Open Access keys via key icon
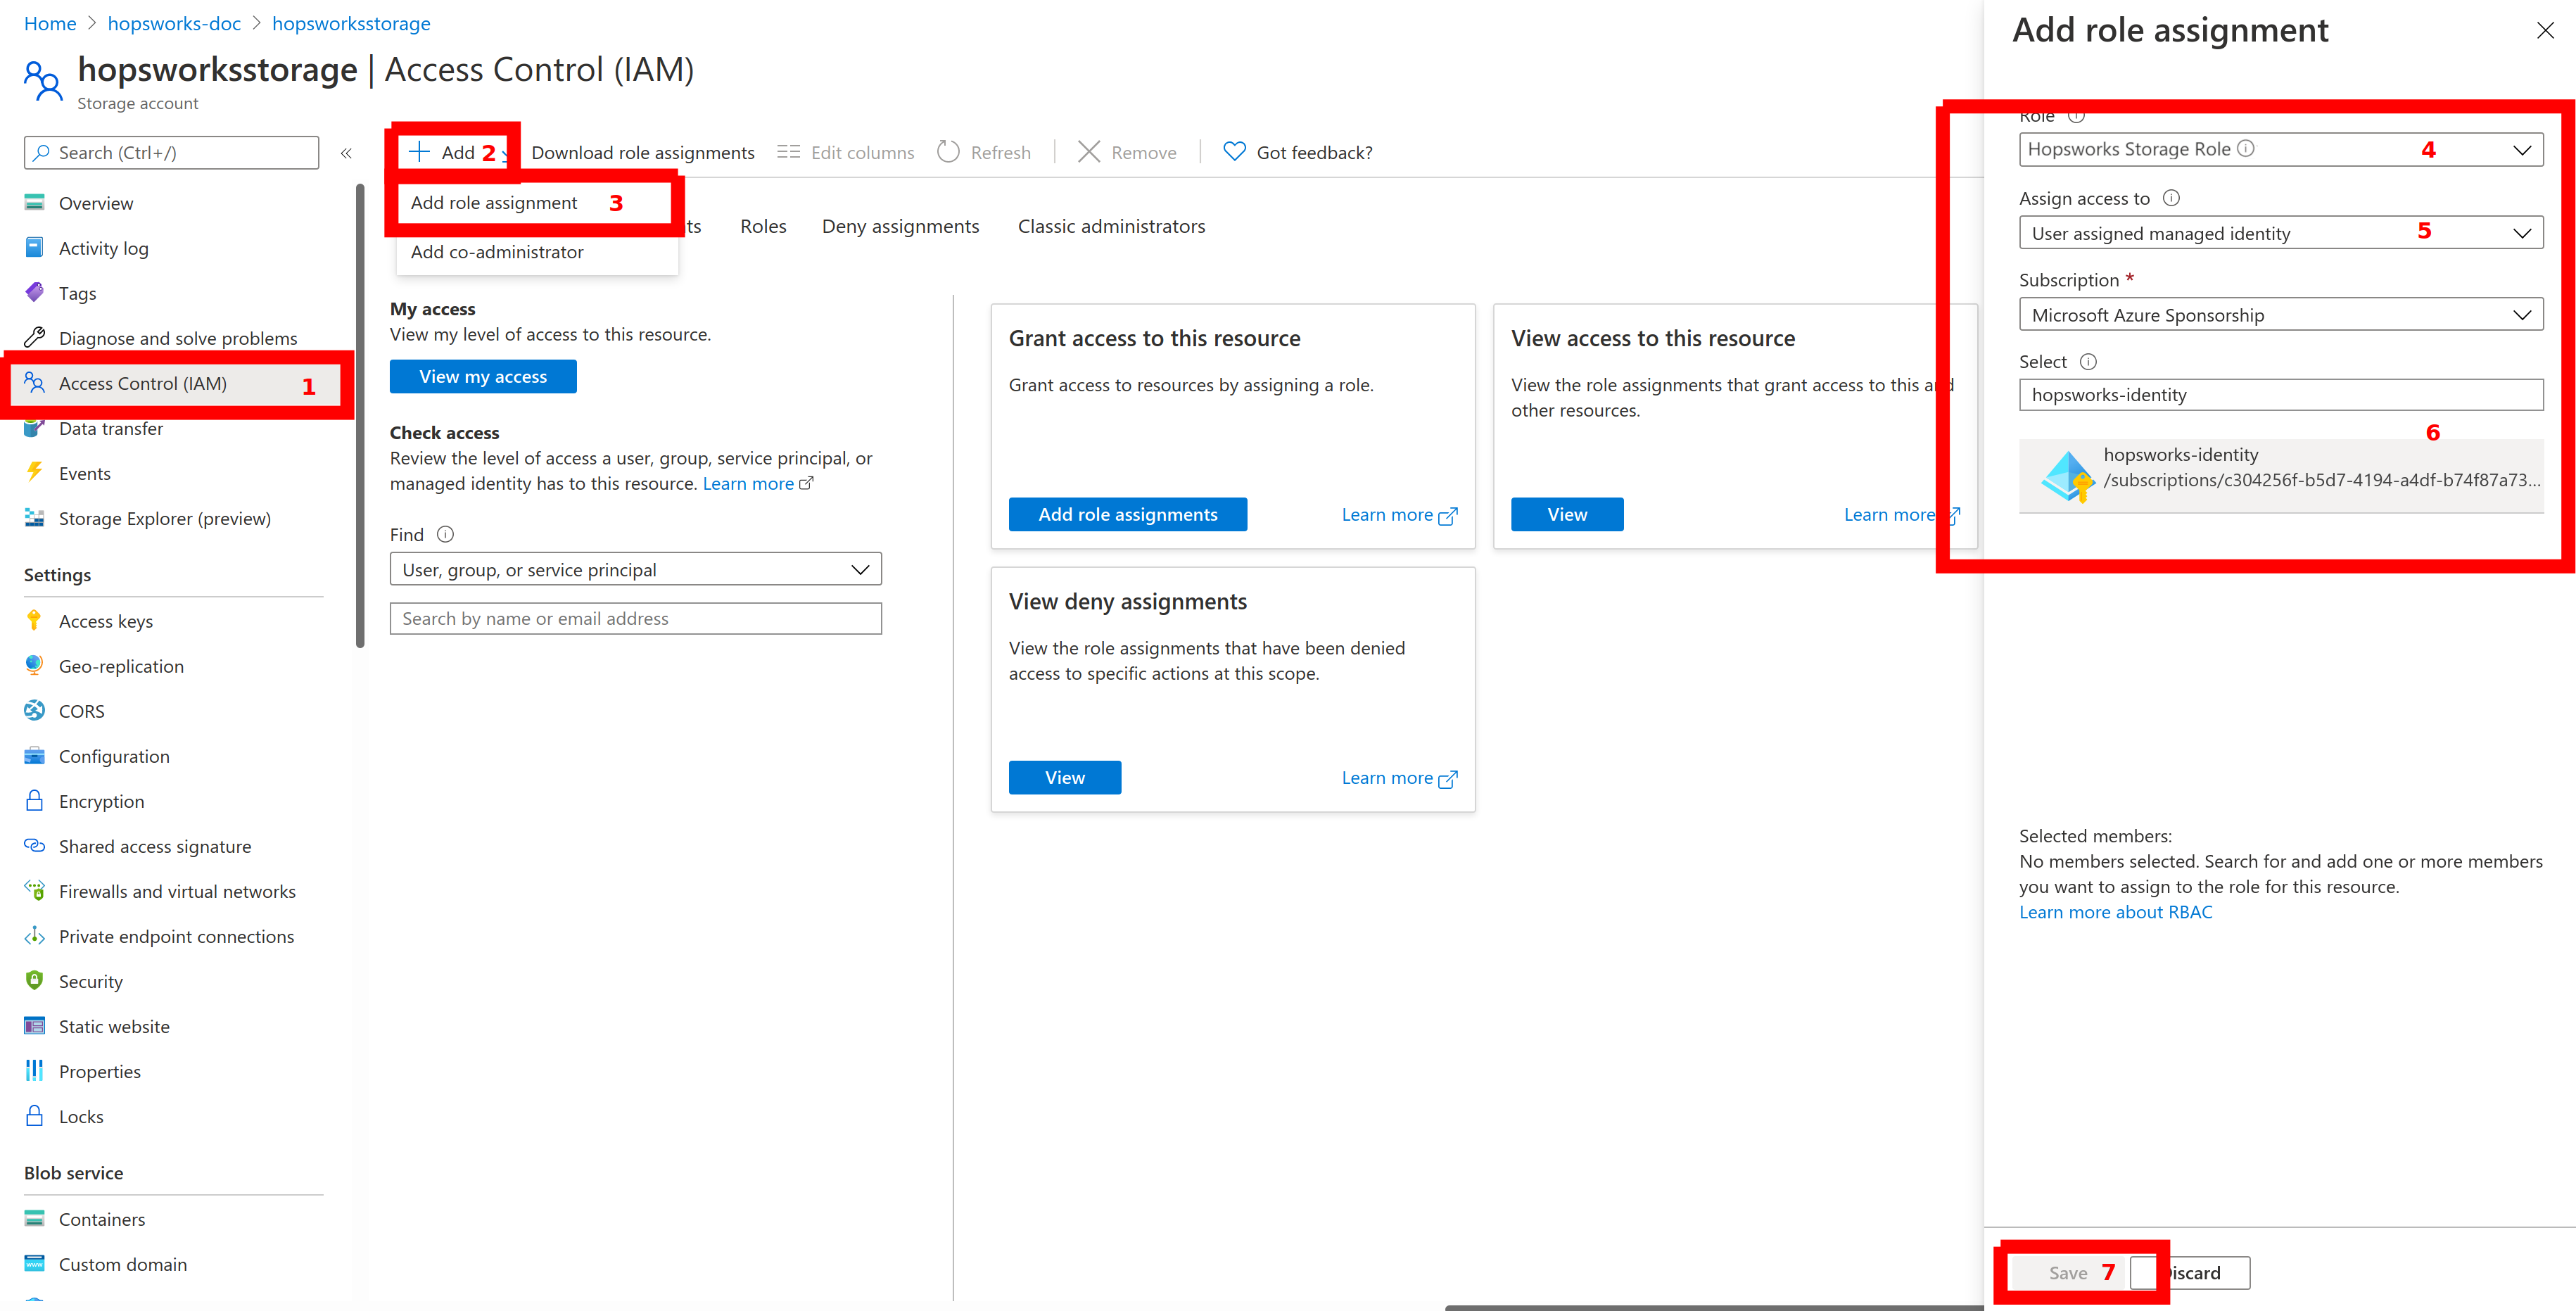Screen dimensions: 2576x1311 click(34, 620)
